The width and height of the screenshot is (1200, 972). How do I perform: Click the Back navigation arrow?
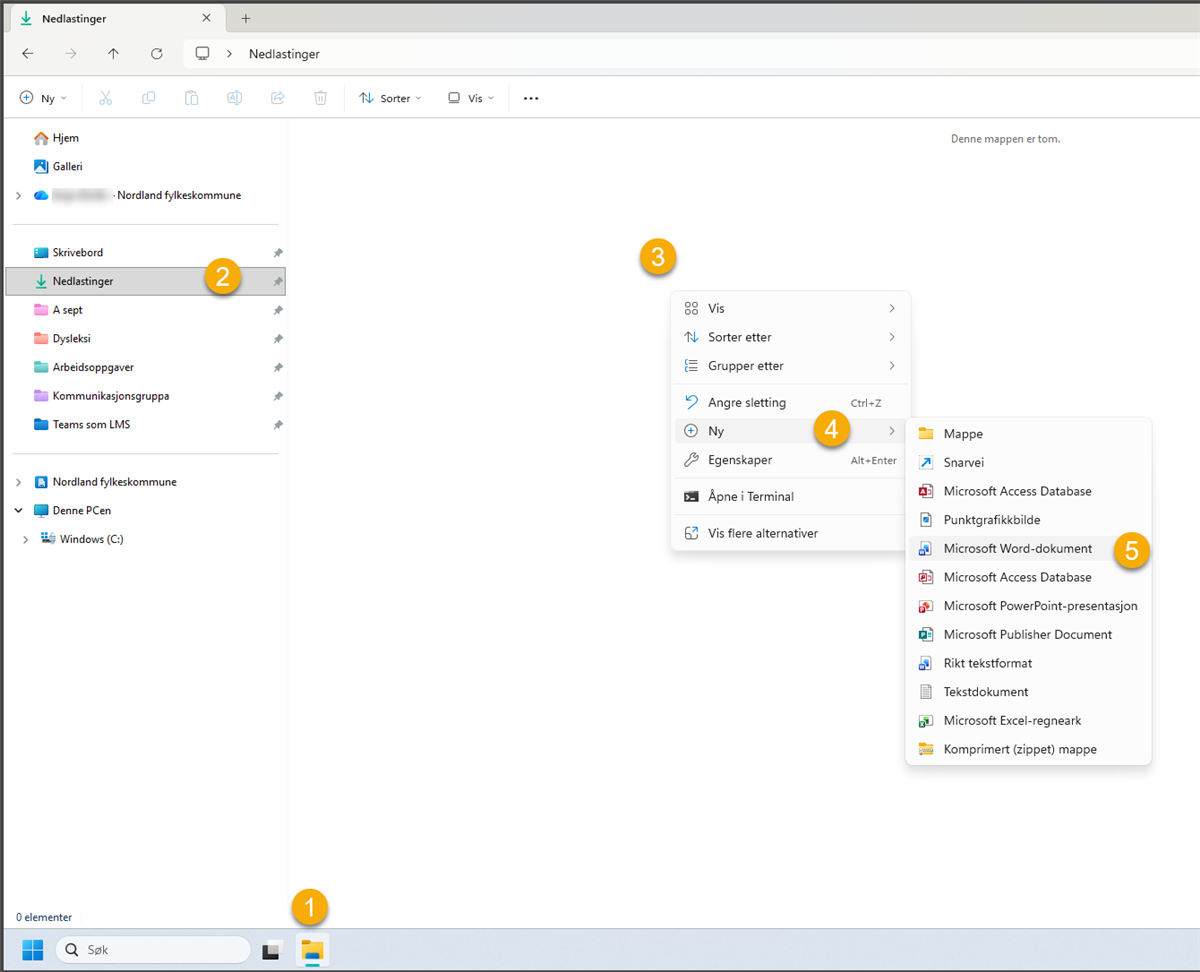coord(28,54)
